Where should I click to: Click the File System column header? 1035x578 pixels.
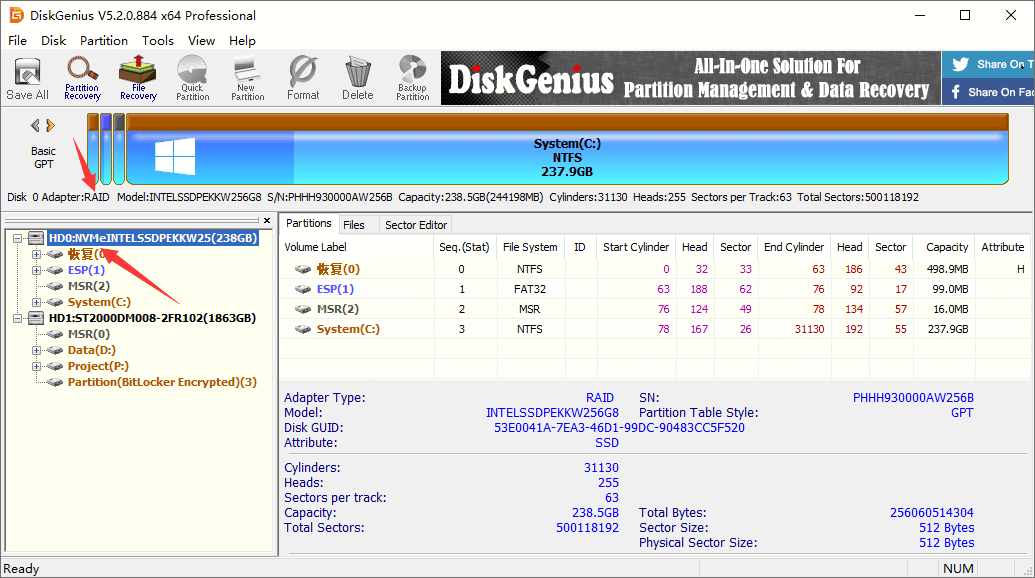click(x=530, y=247)
